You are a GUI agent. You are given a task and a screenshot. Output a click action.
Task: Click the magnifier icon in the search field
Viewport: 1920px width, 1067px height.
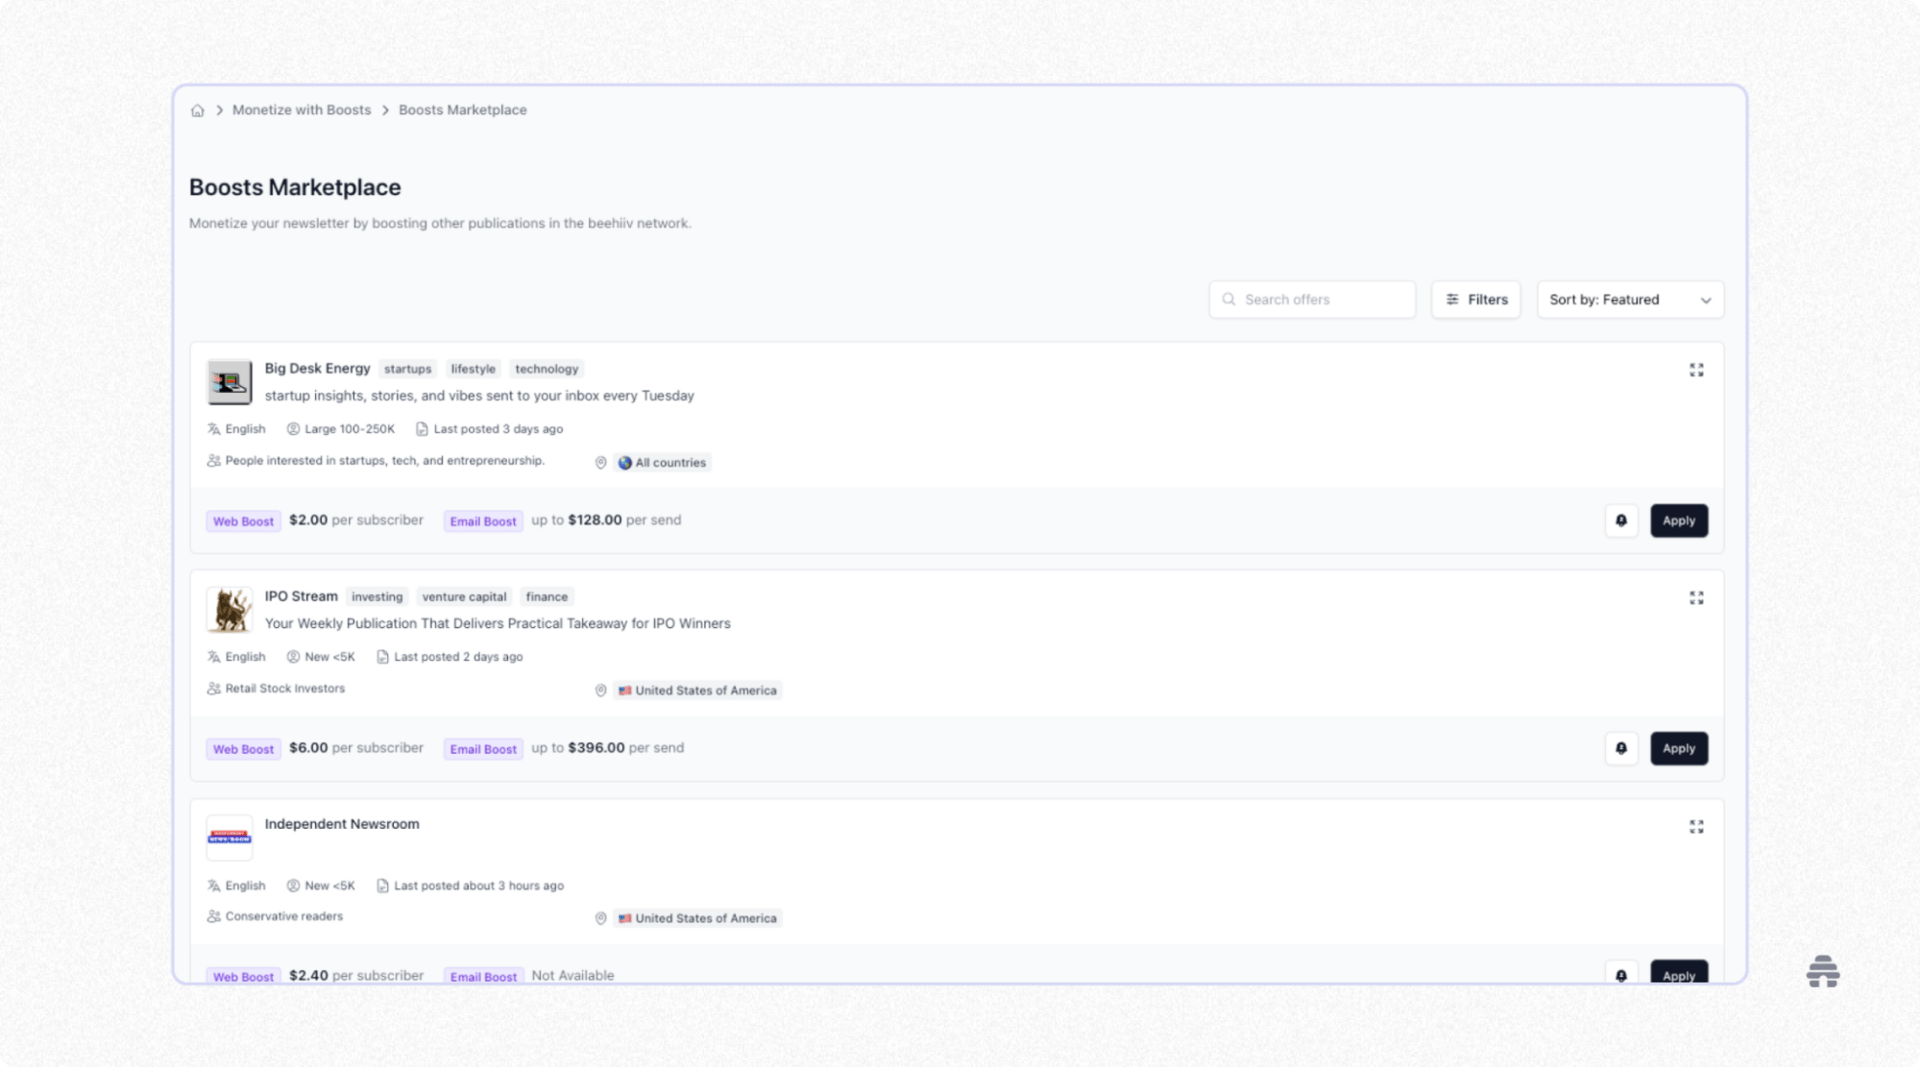[1230, 299]
